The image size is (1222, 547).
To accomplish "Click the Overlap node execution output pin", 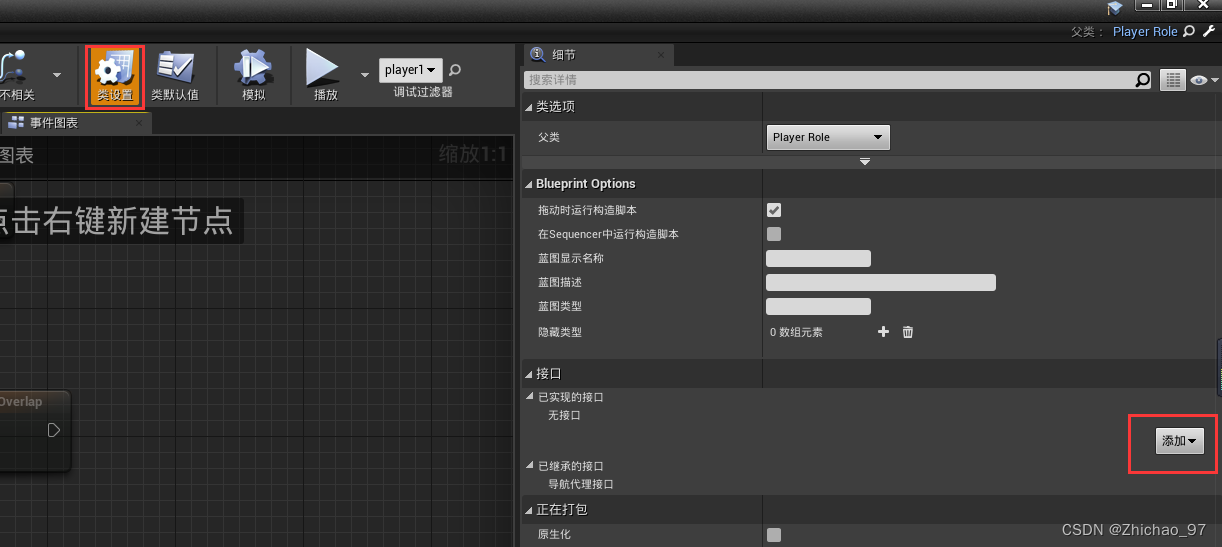I will 54,430.
